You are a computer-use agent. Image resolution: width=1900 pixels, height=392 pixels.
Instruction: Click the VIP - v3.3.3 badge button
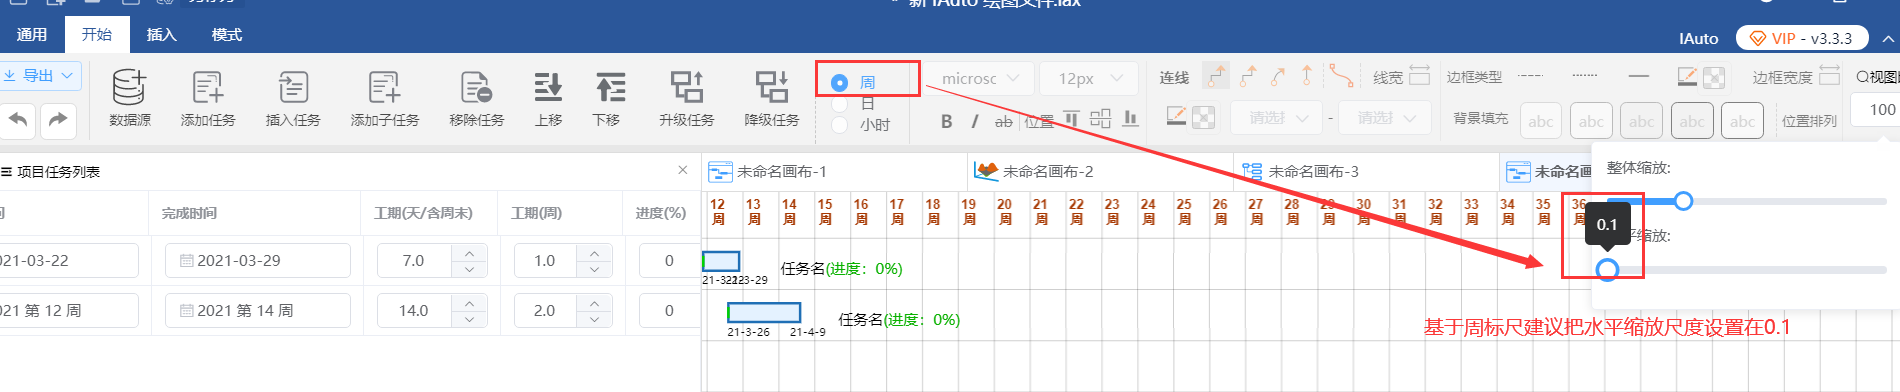1802,38
